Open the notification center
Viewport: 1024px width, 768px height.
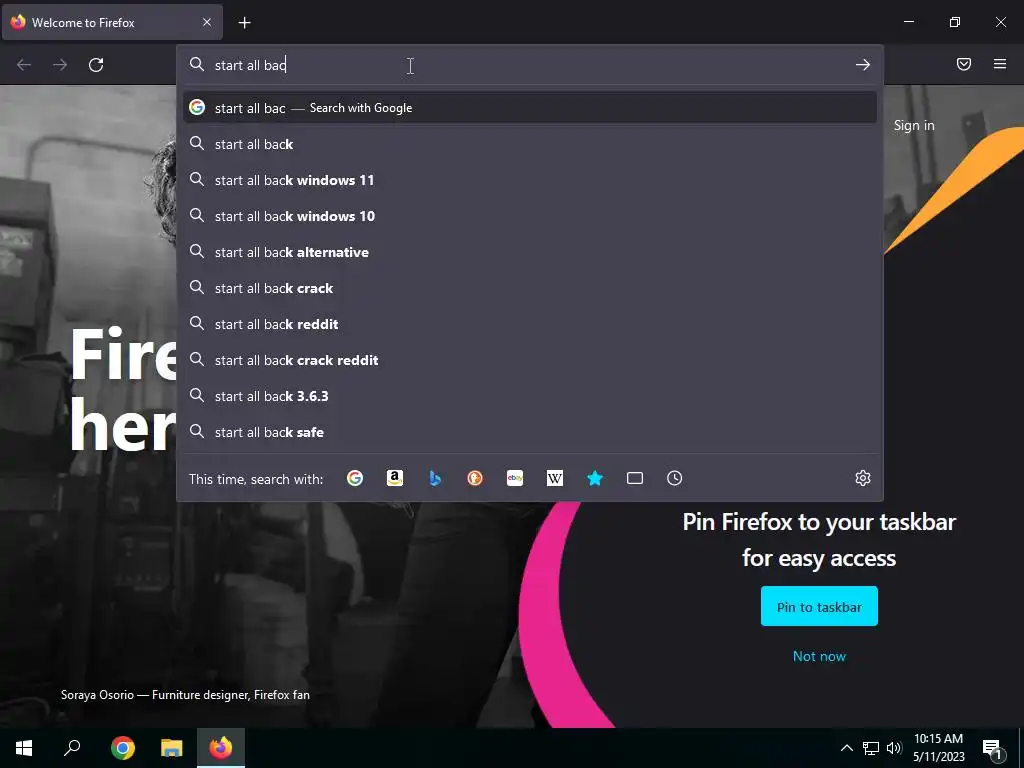point(993,749)
